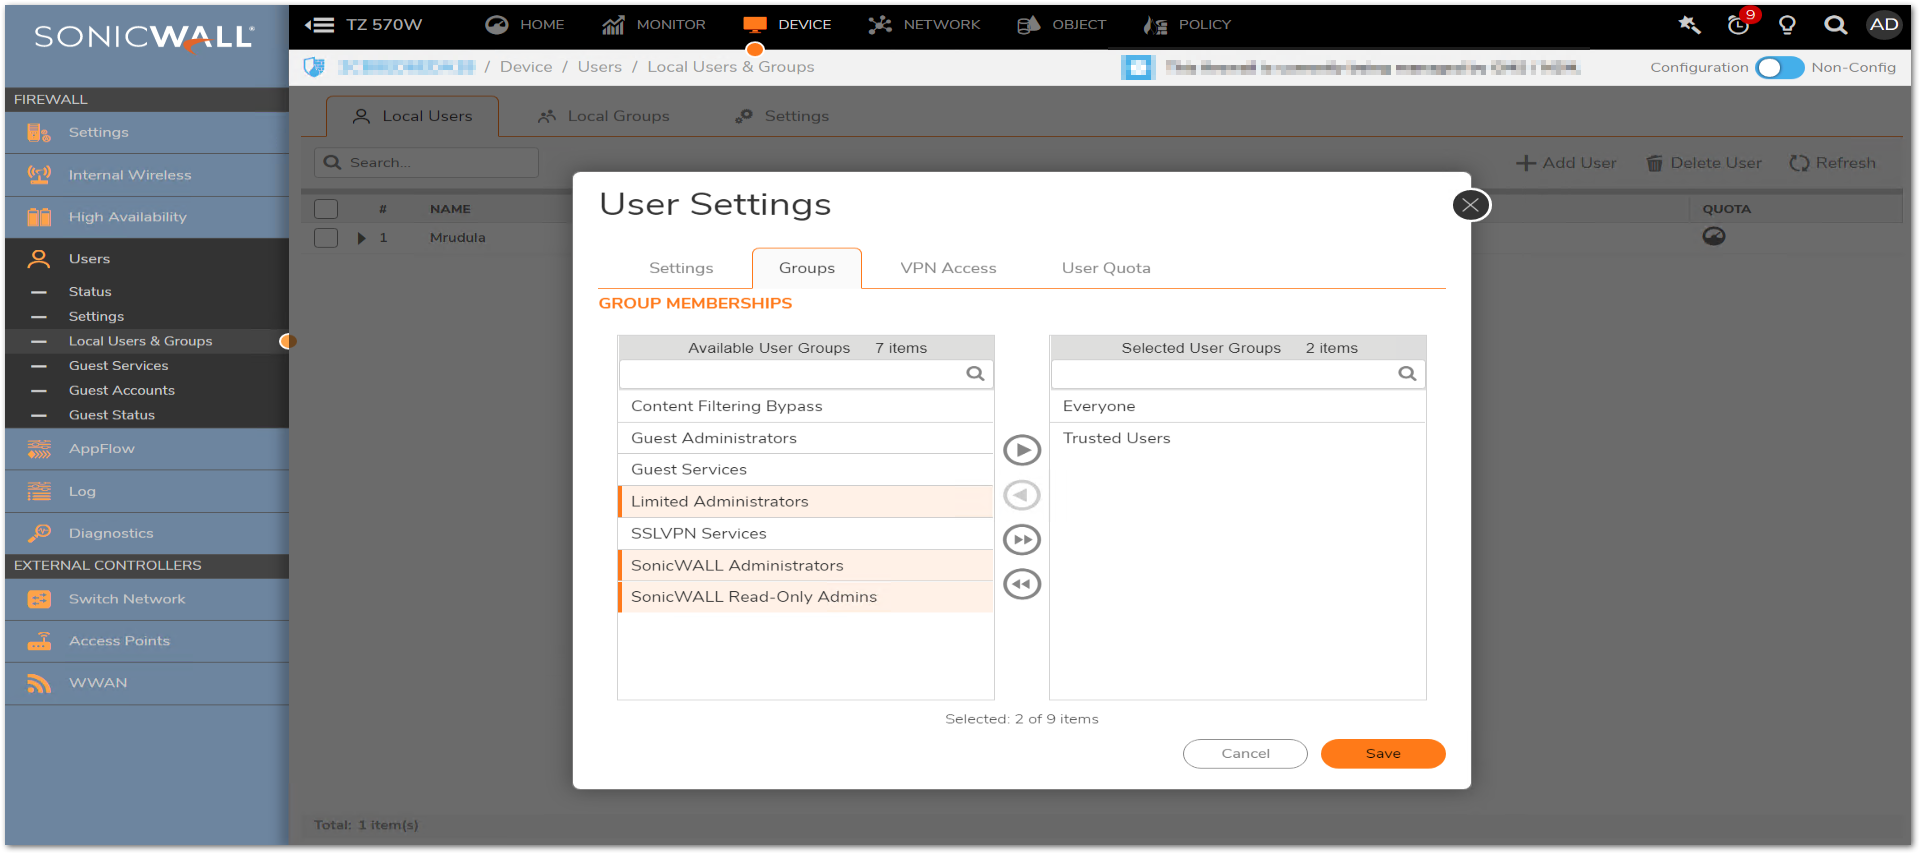Switch to the Local Groups tab

(604, 116)
